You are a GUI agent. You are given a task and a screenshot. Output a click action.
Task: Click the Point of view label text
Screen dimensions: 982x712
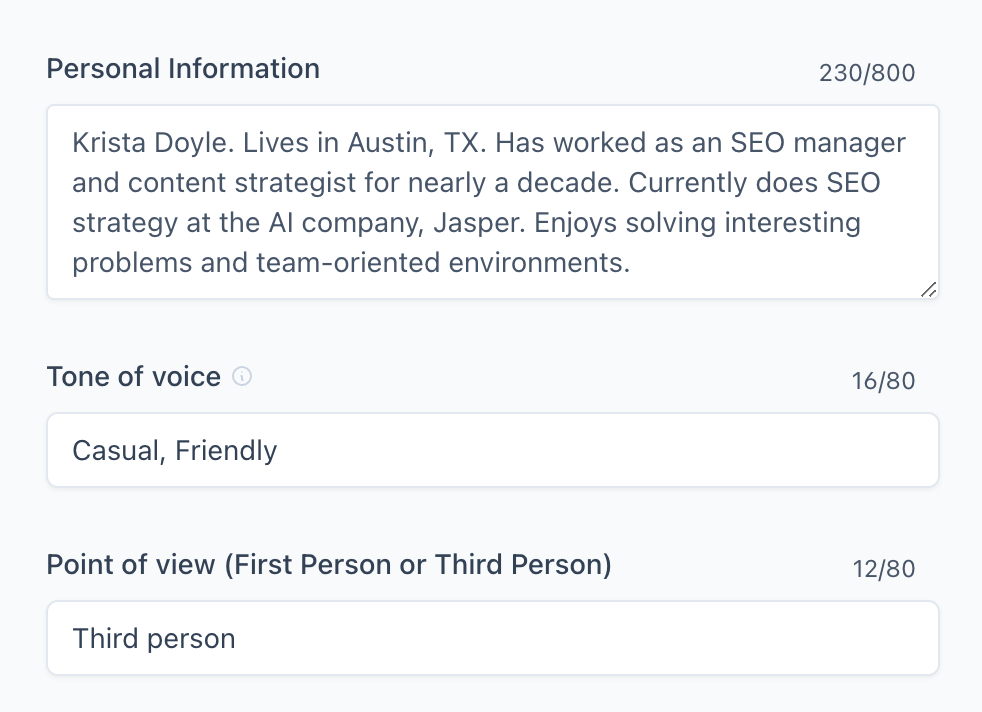[330, 564]
